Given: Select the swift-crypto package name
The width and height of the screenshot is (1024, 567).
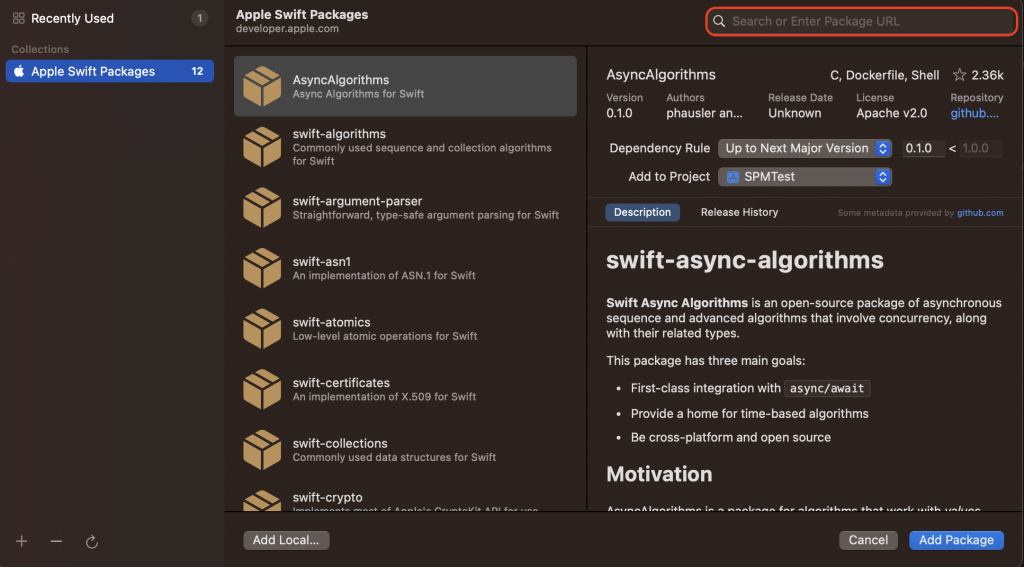Looking at the screenshot, I should click(x=327, y=498).
